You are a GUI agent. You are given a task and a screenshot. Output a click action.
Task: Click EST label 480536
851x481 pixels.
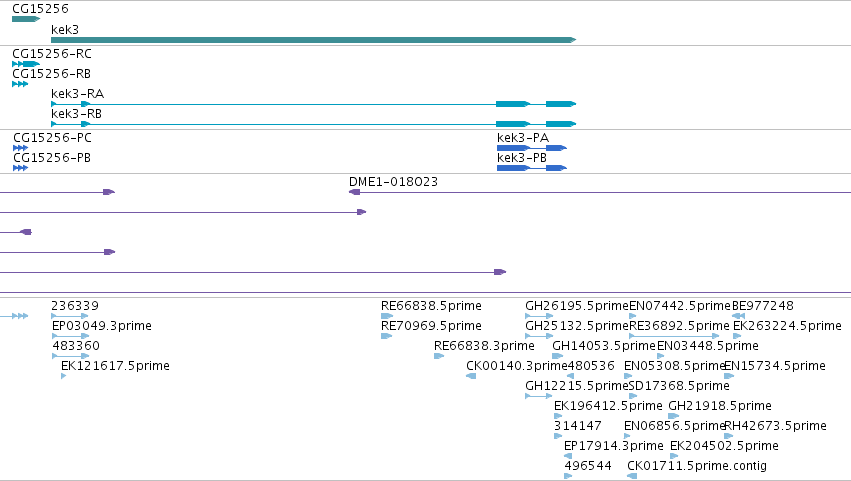tap(591, 366)
